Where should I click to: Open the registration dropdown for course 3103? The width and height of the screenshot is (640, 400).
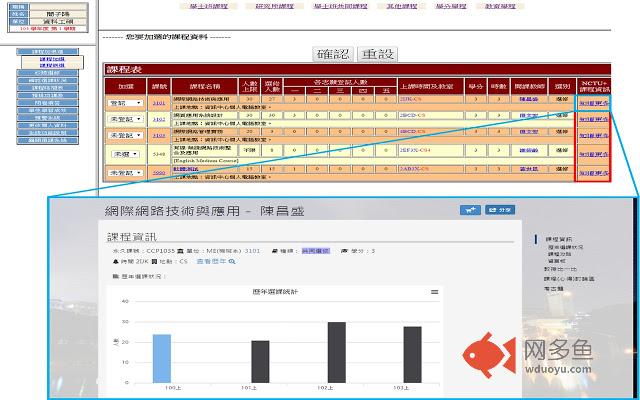tap(126, 135)
